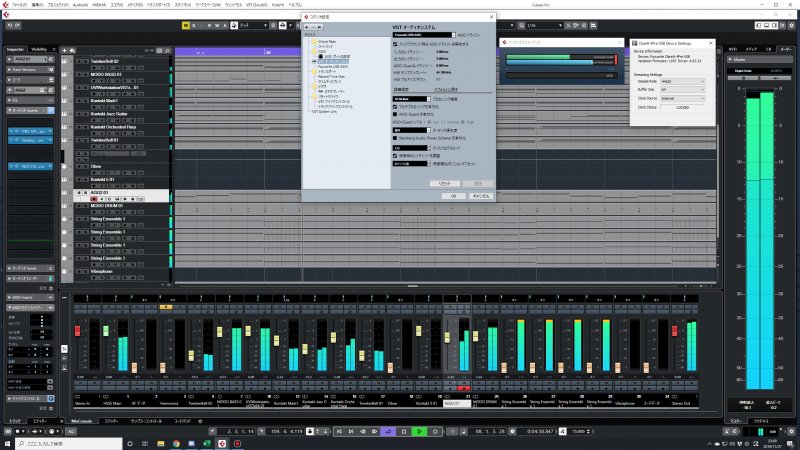Screen dimensions: 800x450
Task: Click the OK button in studio setup dialog
Action: click(x=453, y=196)
